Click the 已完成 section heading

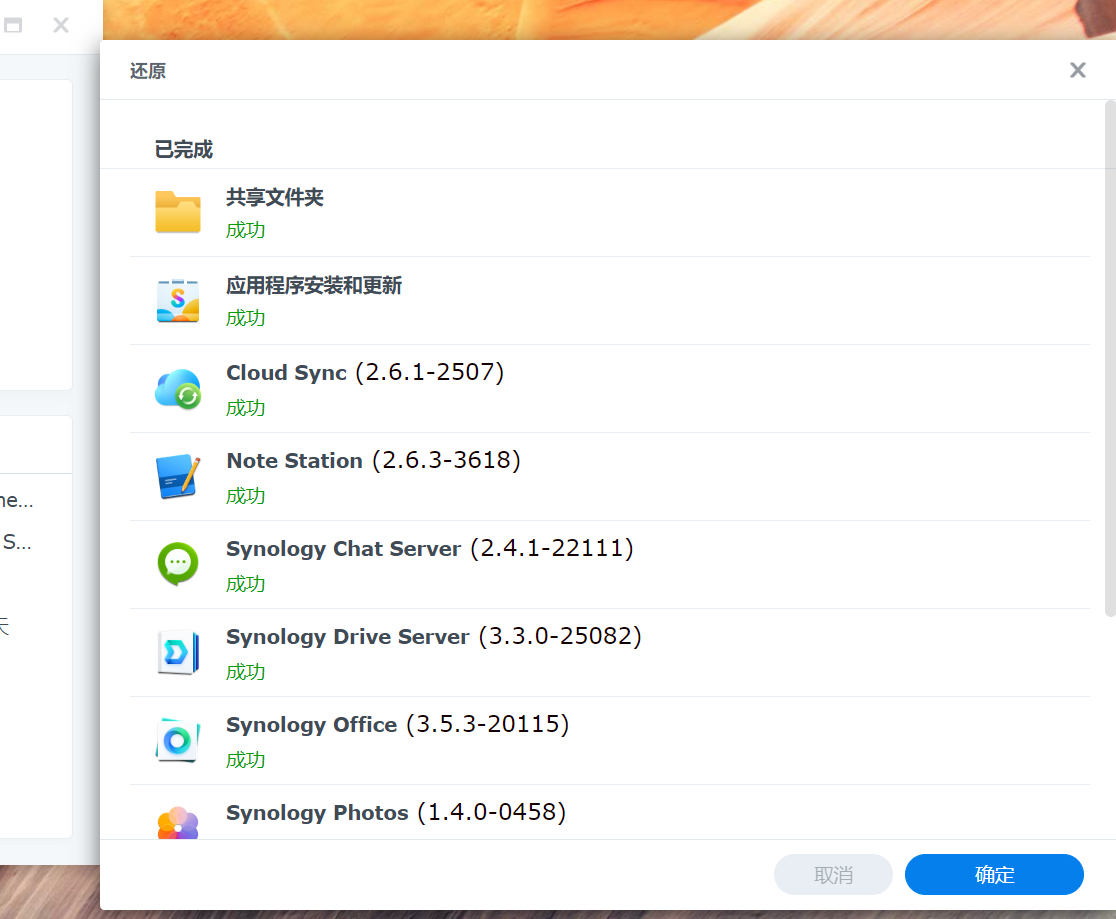(x=184, y=149)
